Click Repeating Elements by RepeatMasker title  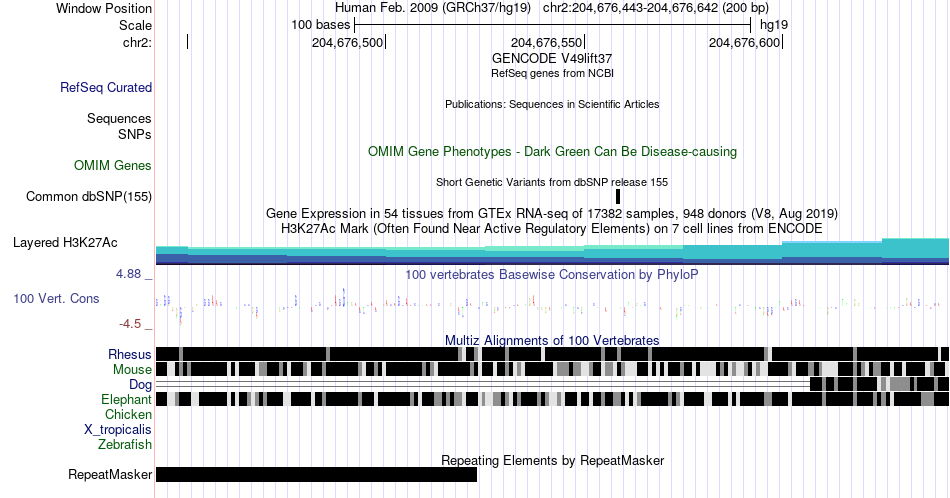[552, 460]
